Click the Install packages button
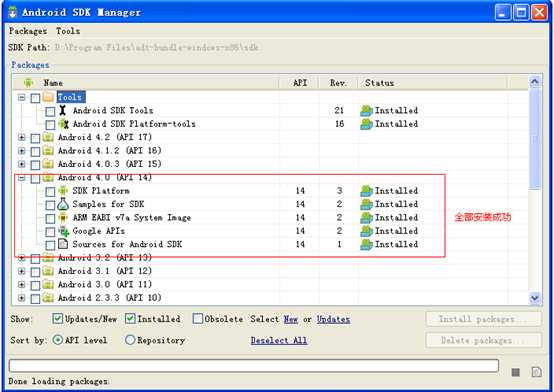 pyautogui.click(x=484, y=319)
